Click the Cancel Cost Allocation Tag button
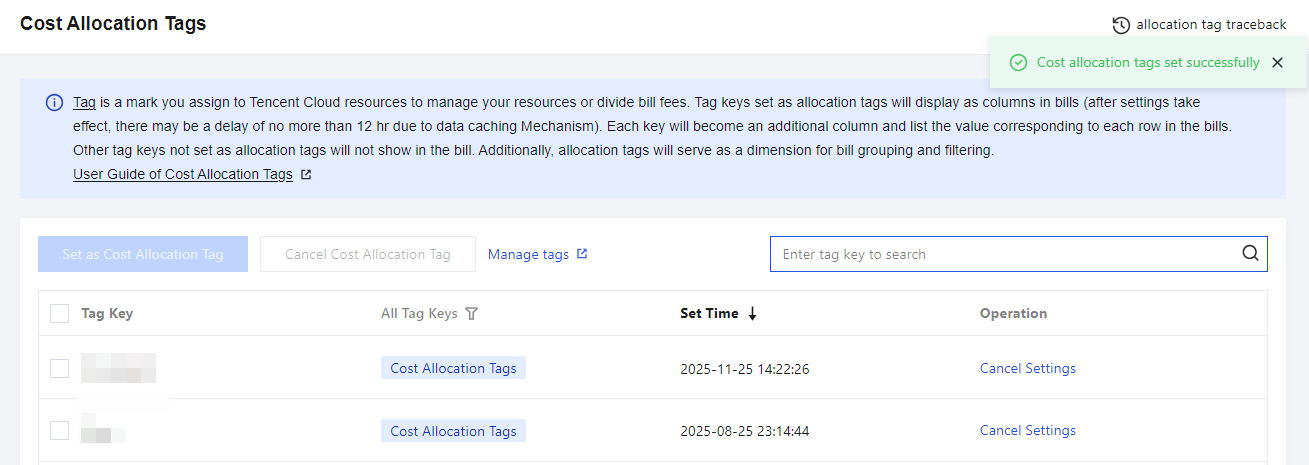This screenshot has height=465, width=1309. pyautogui.click(x=368, y=254)
